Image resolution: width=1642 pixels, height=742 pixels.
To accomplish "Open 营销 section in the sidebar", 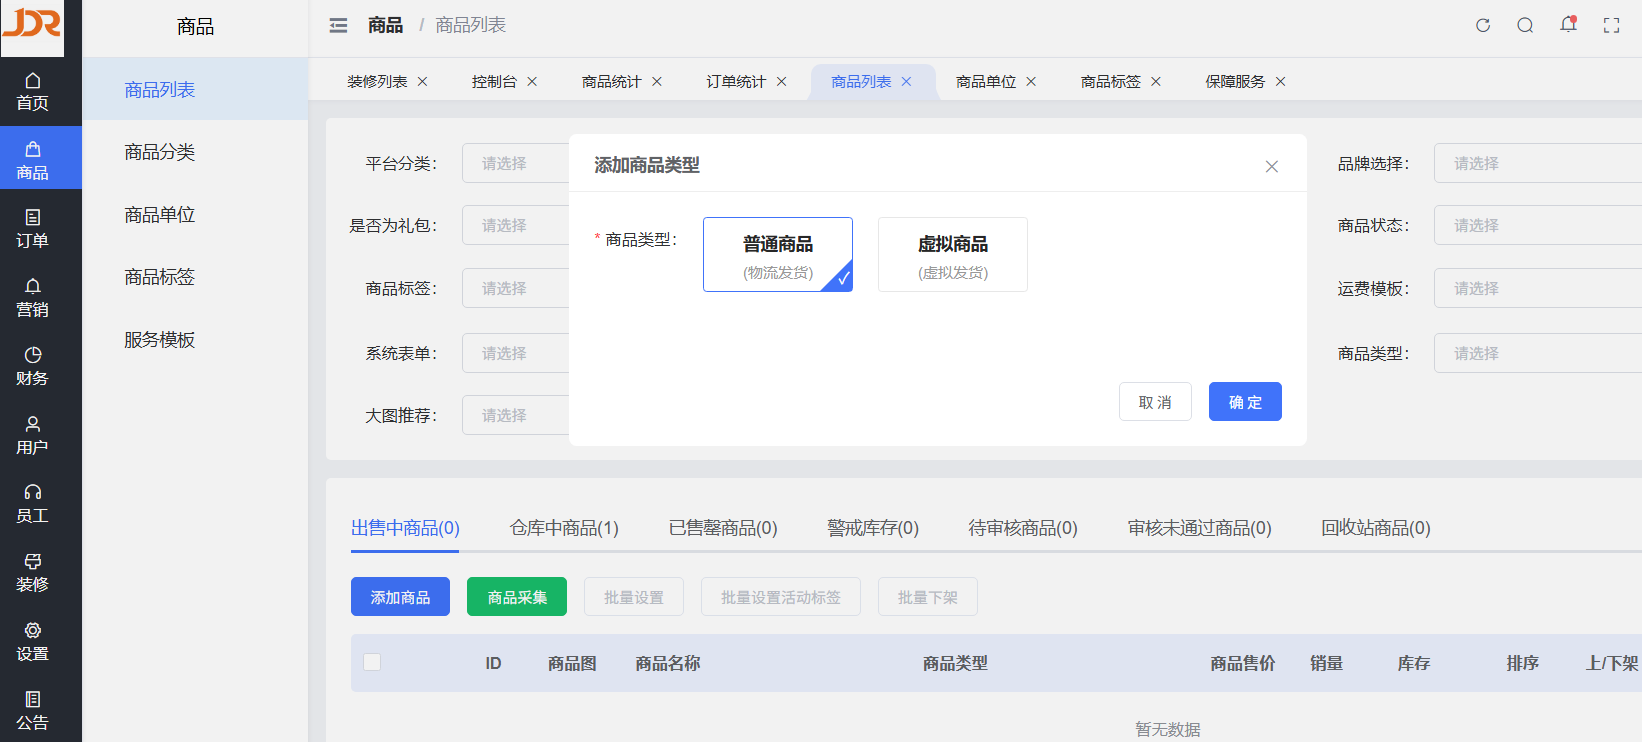I will 32,298.
